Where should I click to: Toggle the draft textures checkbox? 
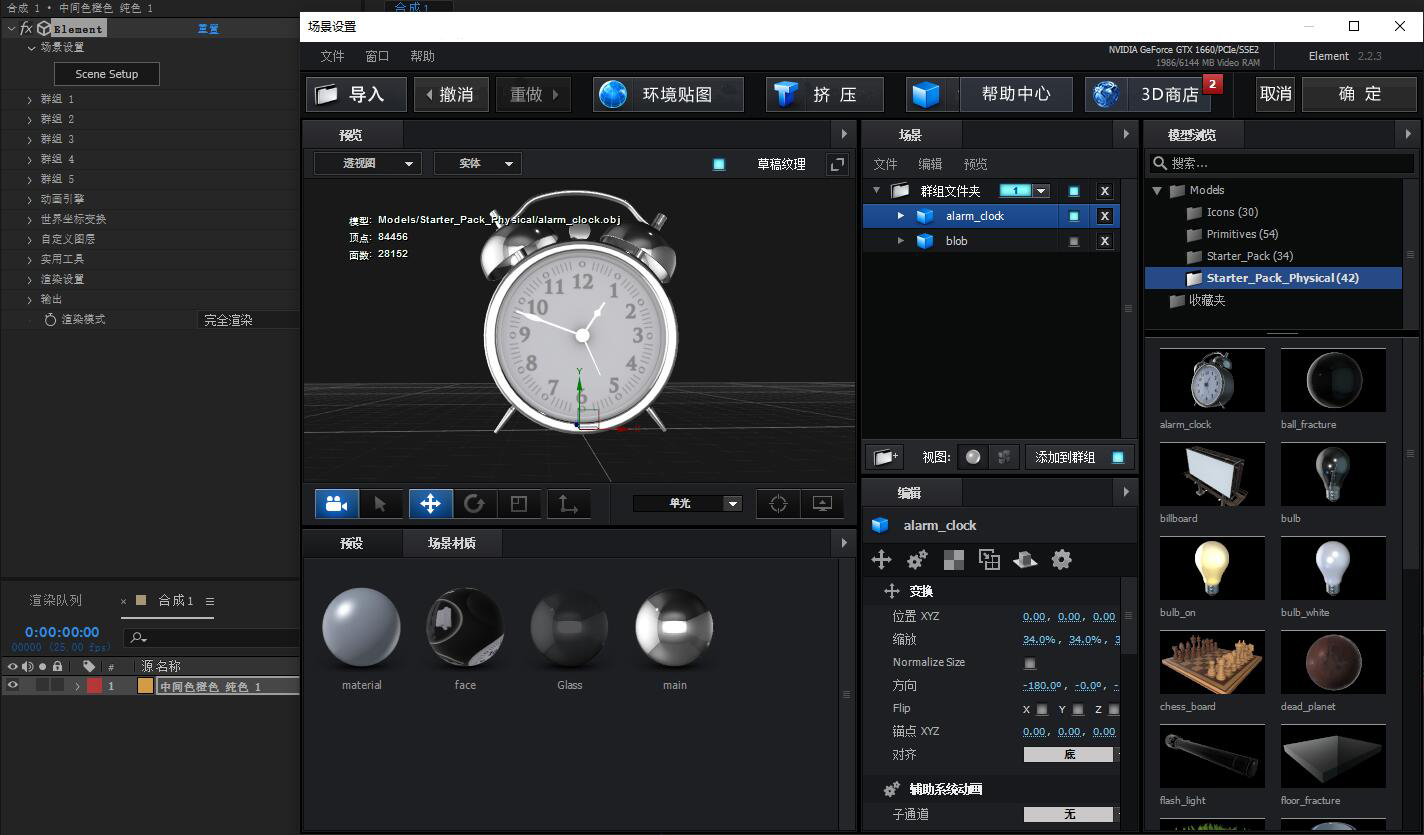coord(719,164)
